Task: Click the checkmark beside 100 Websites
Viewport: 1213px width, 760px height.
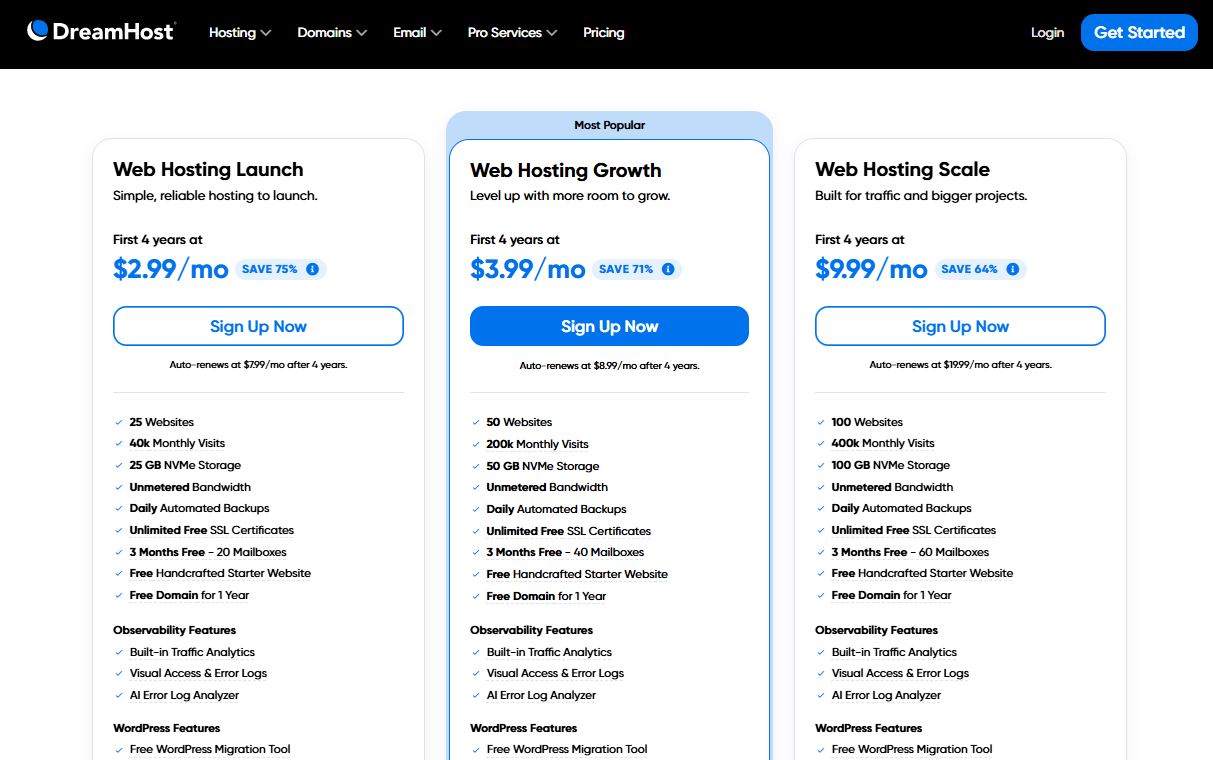Action: (x=822, y=422)
